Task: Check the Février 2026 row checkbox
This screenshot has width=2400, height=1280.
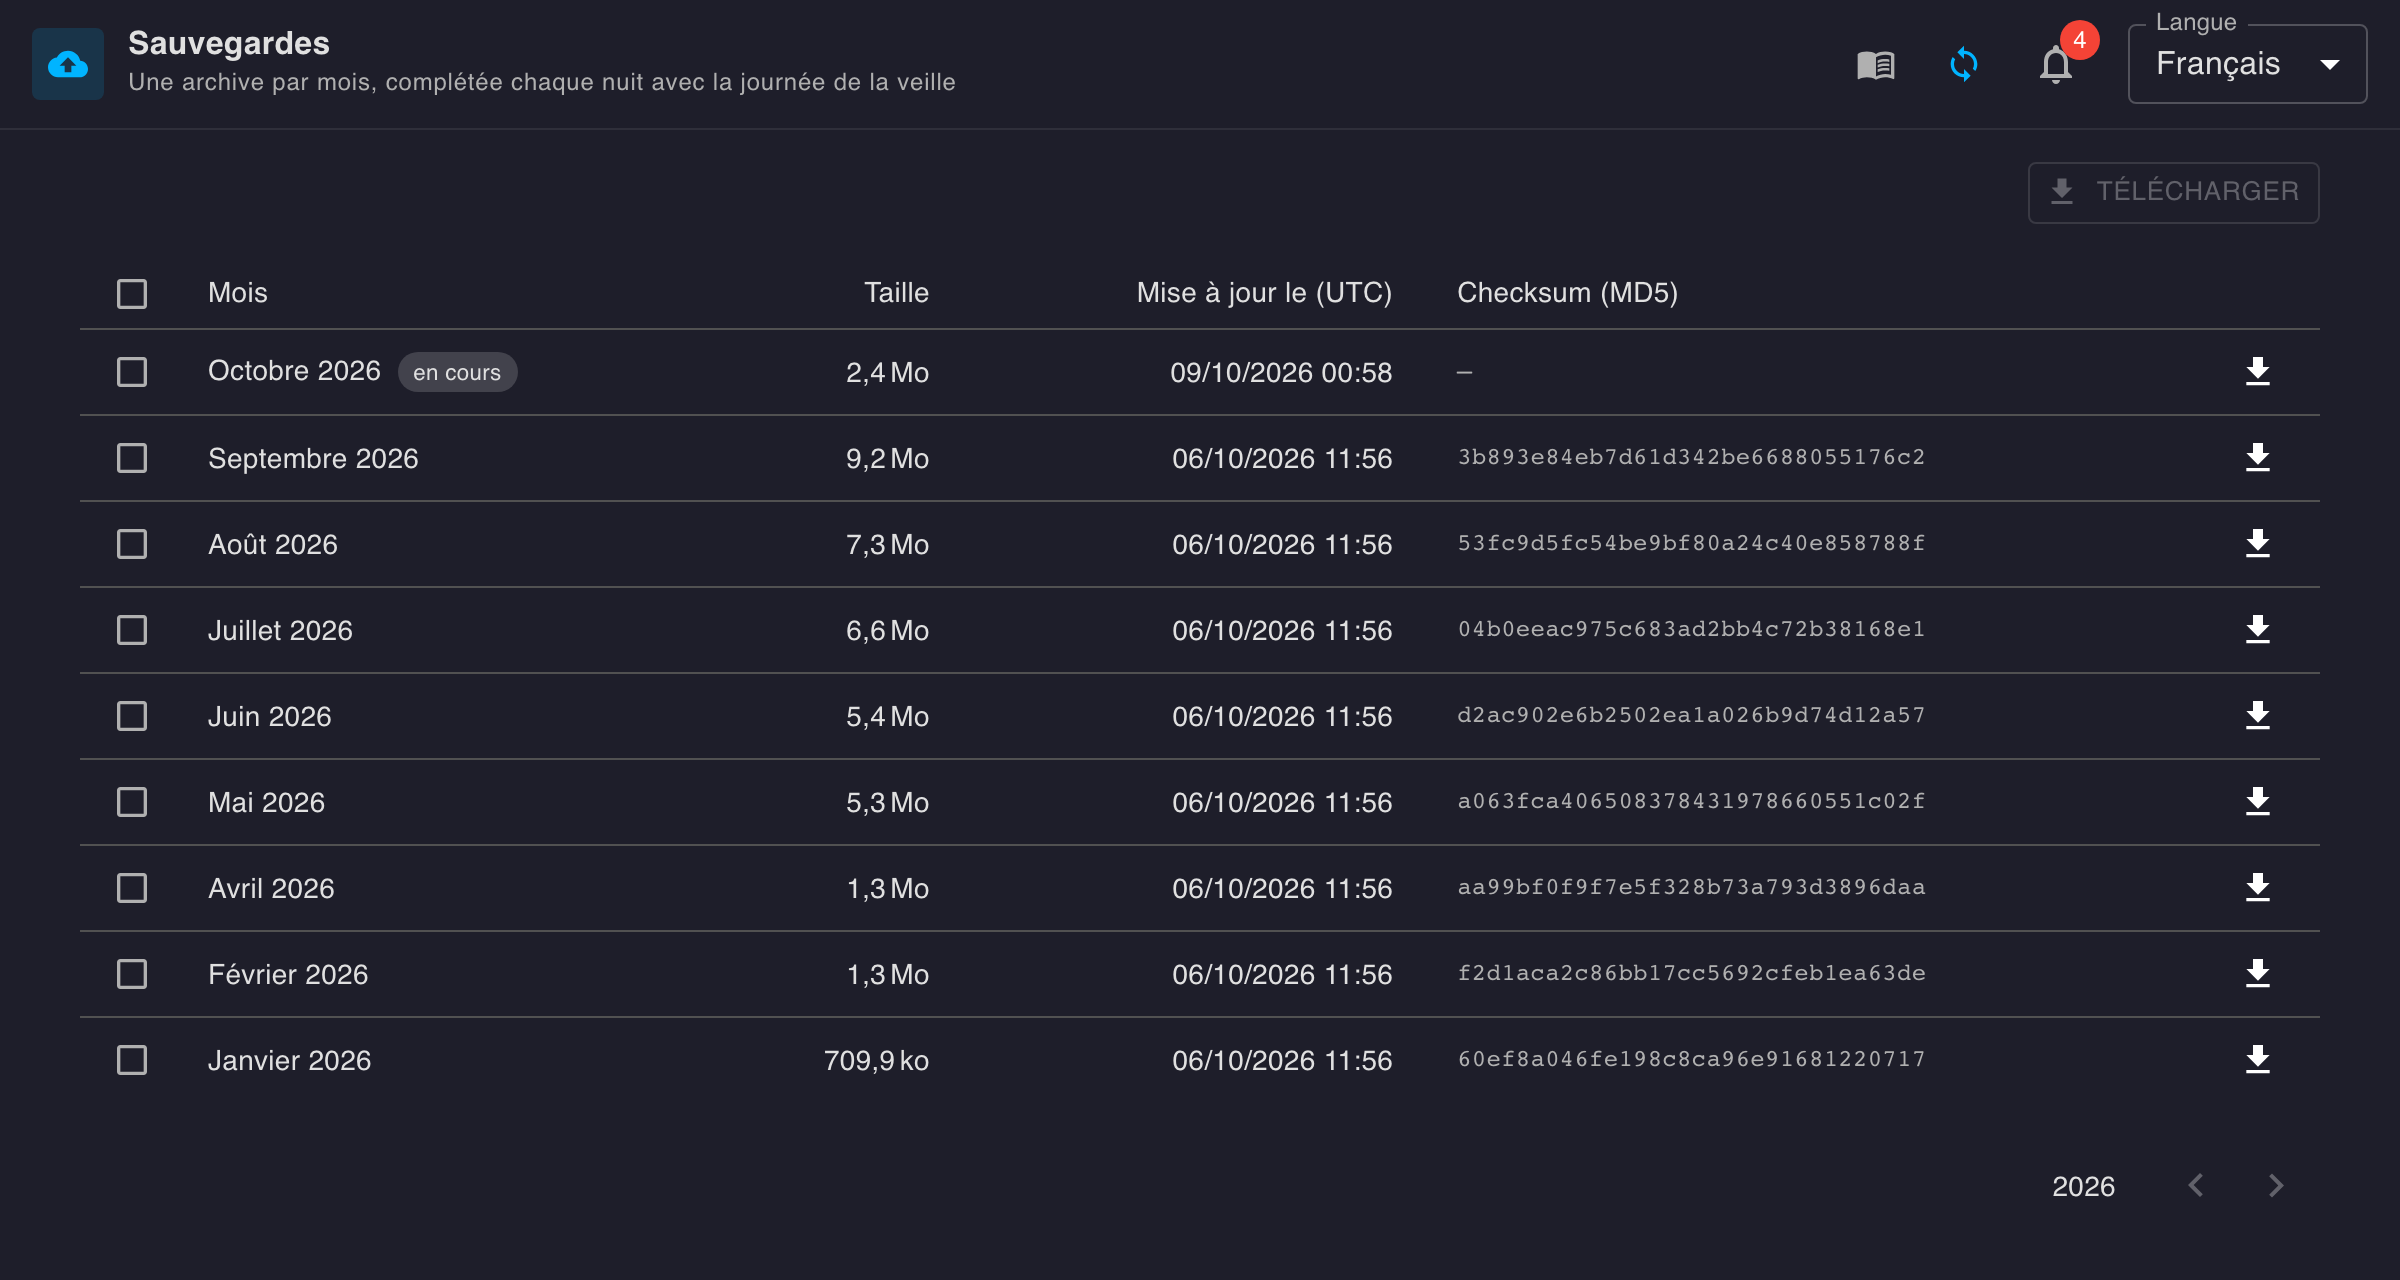Action: click(132, 974)
